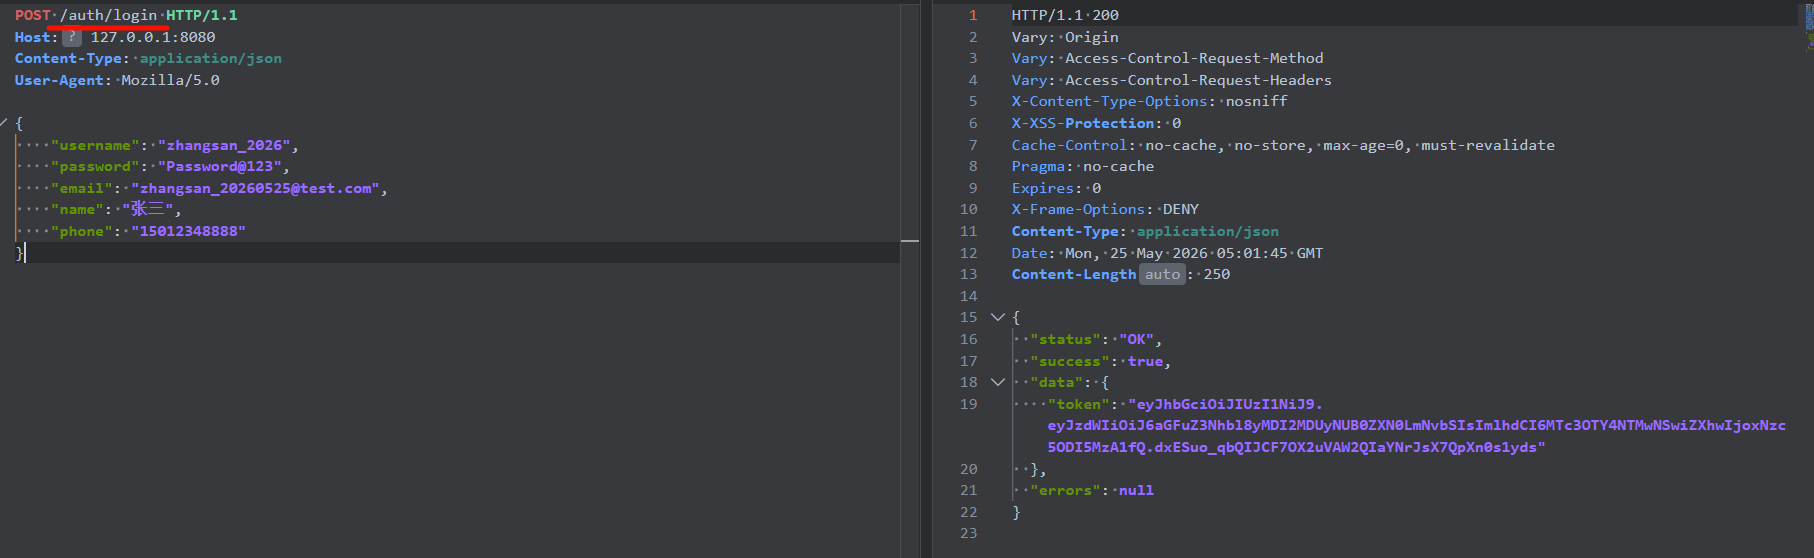Click response line number 23
Screen dimensions: 1814x558
[x=968, y=533]
